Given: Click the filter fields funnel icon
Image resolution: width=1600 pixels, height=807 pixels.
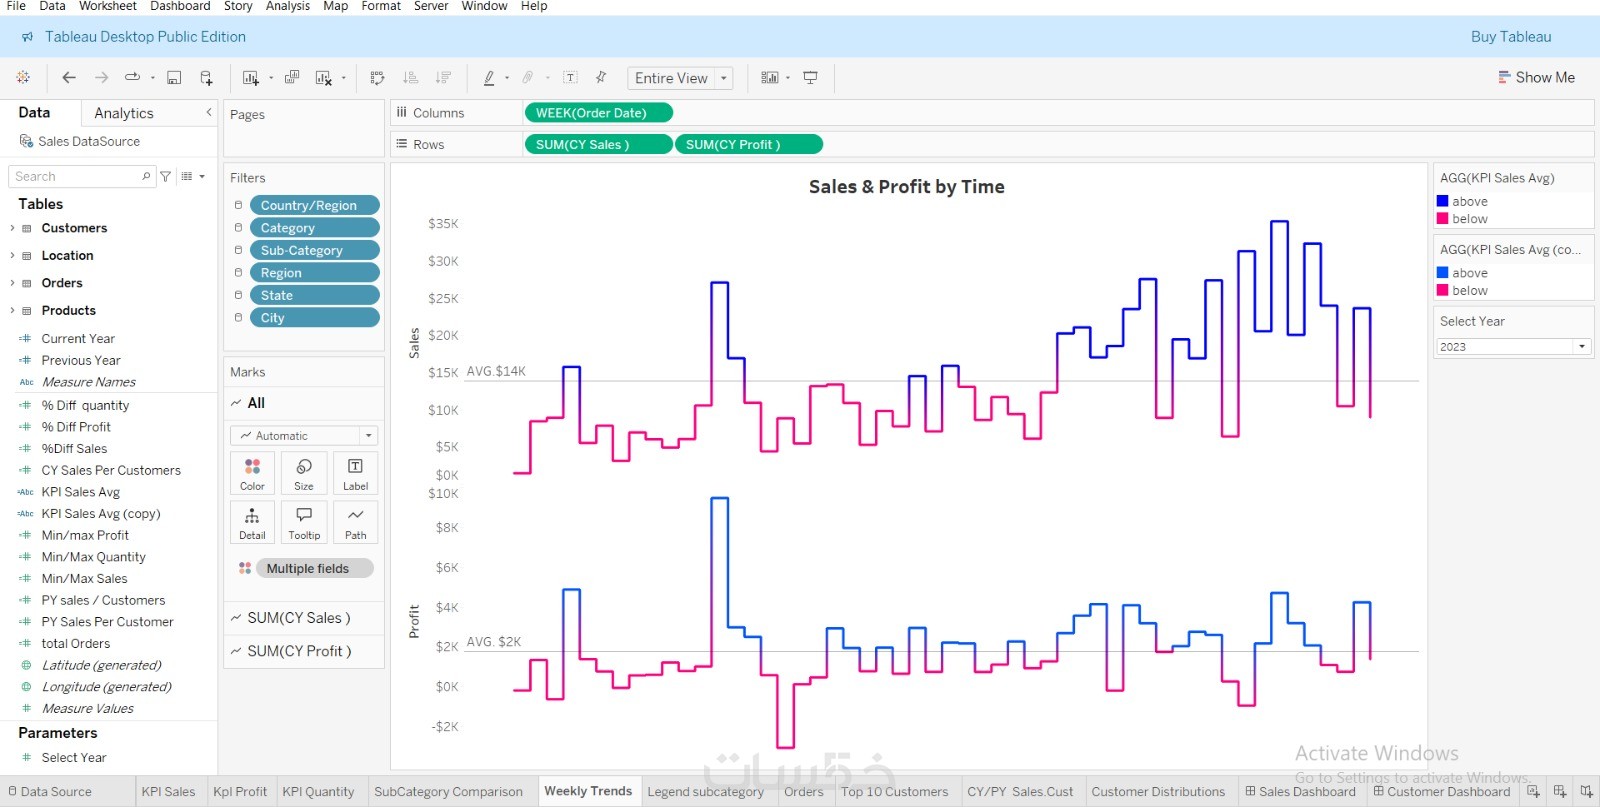Looking at the screenshot, I should point(166,176).
